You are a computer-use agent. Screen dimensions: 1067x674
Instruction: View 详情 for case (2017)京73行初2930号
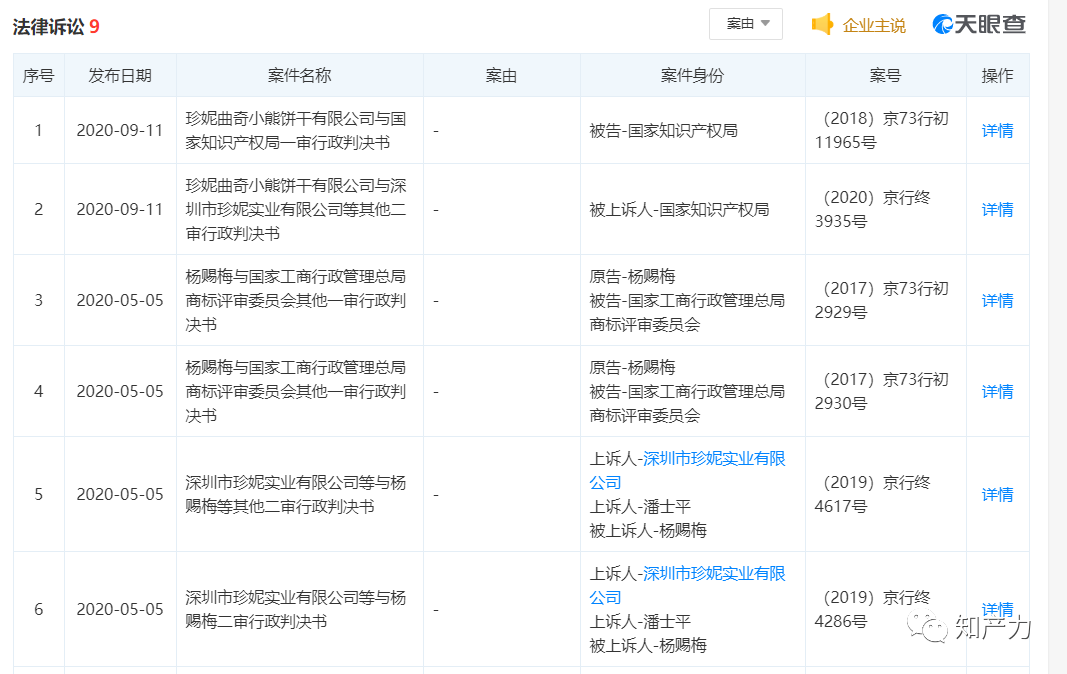[997, 391]
